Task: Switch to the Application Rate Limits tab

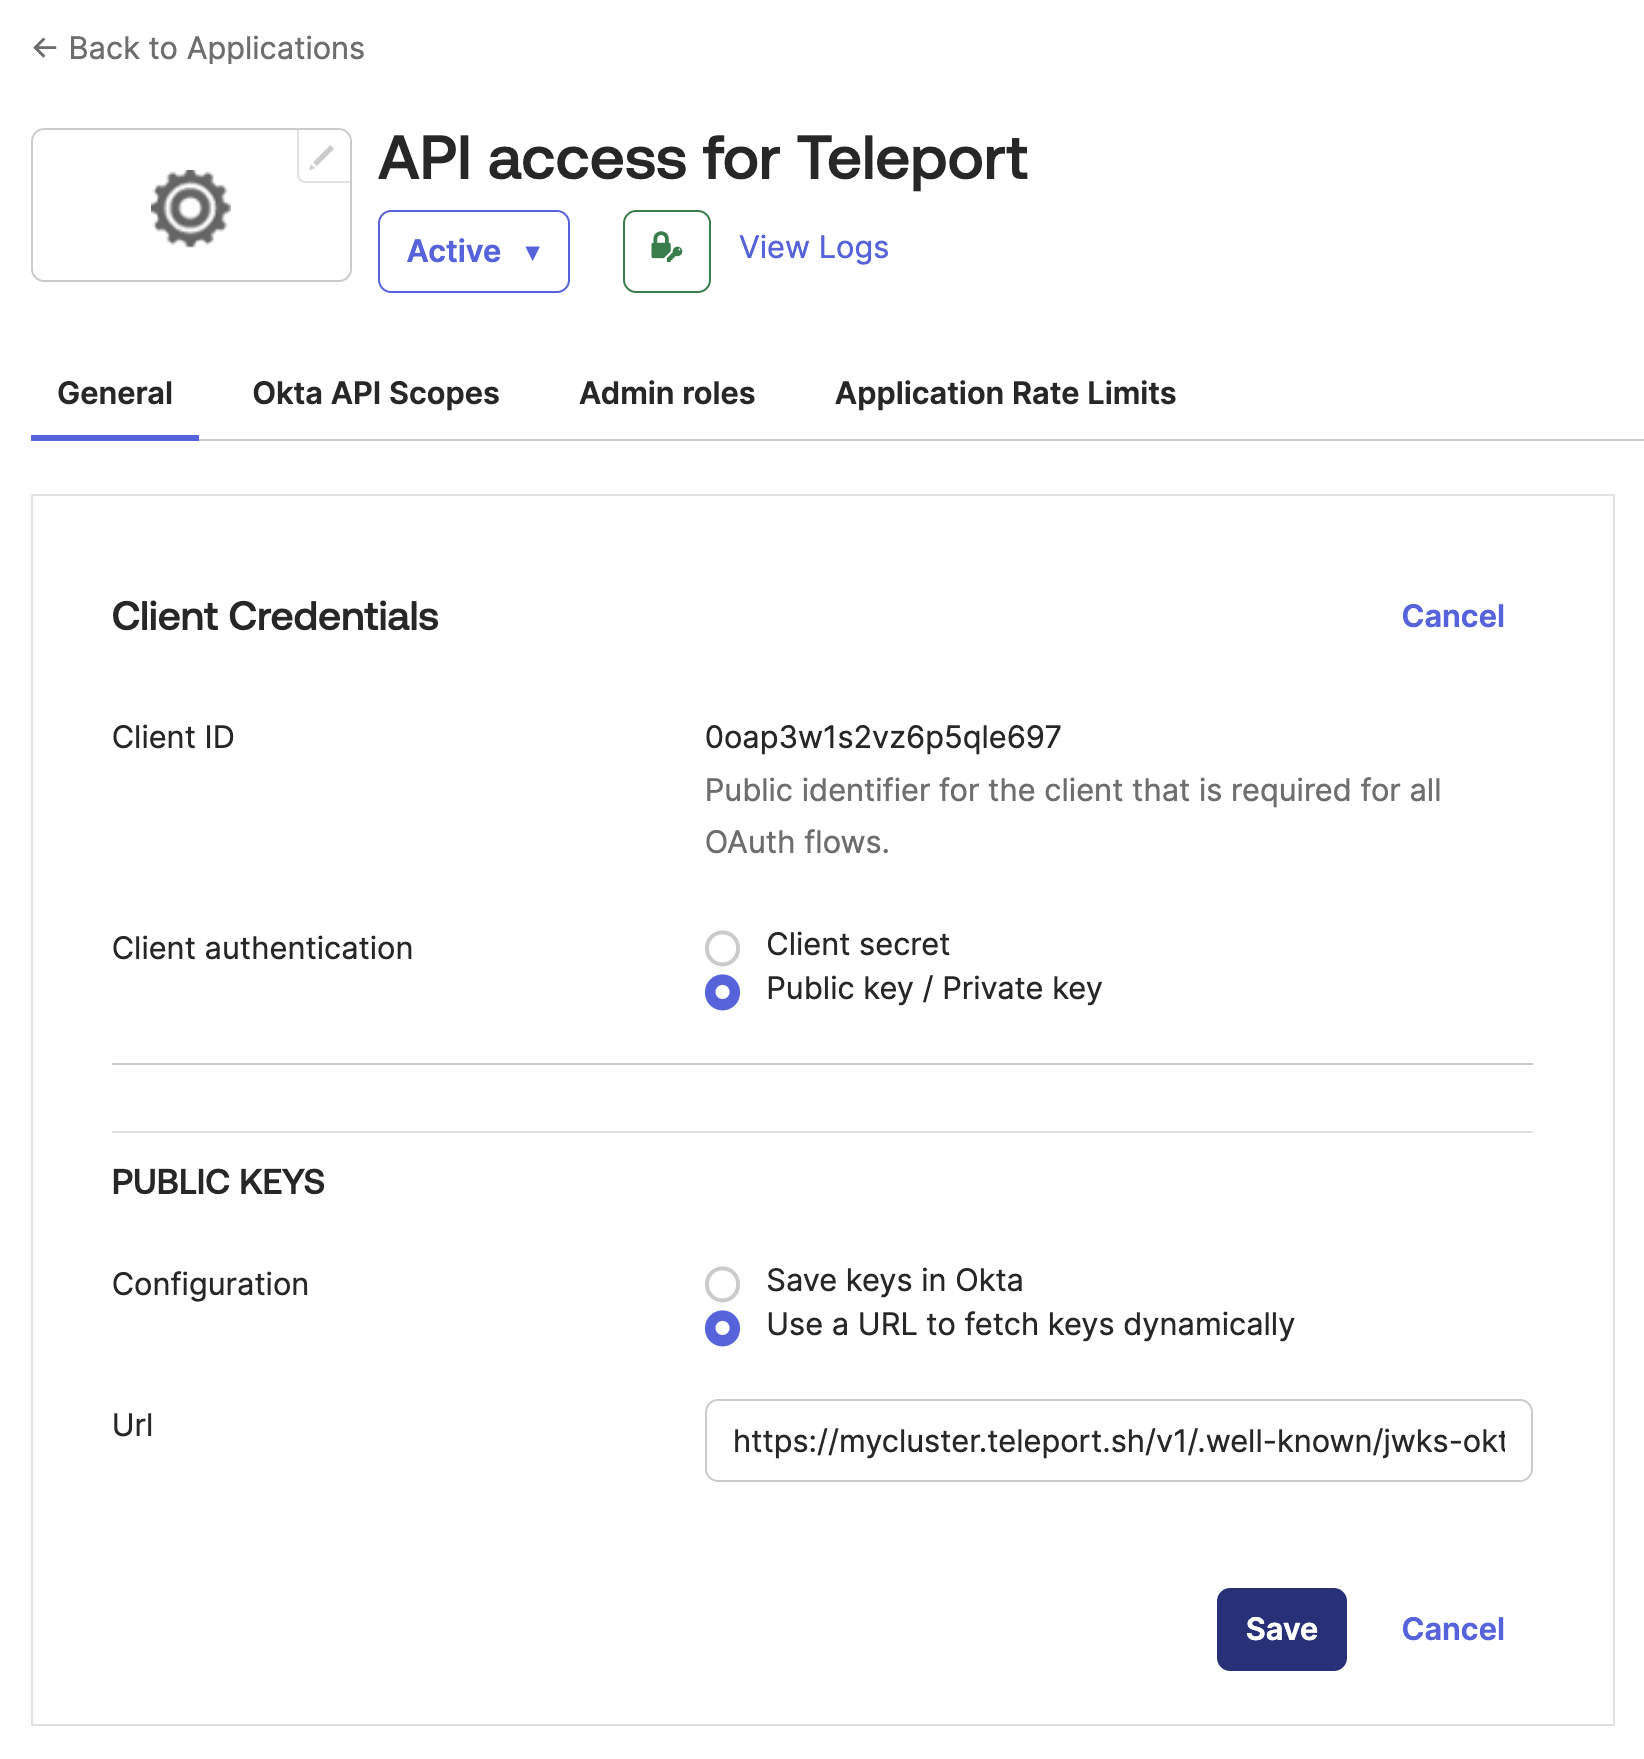Action: pyautogui.click(x=1005, y=393)
